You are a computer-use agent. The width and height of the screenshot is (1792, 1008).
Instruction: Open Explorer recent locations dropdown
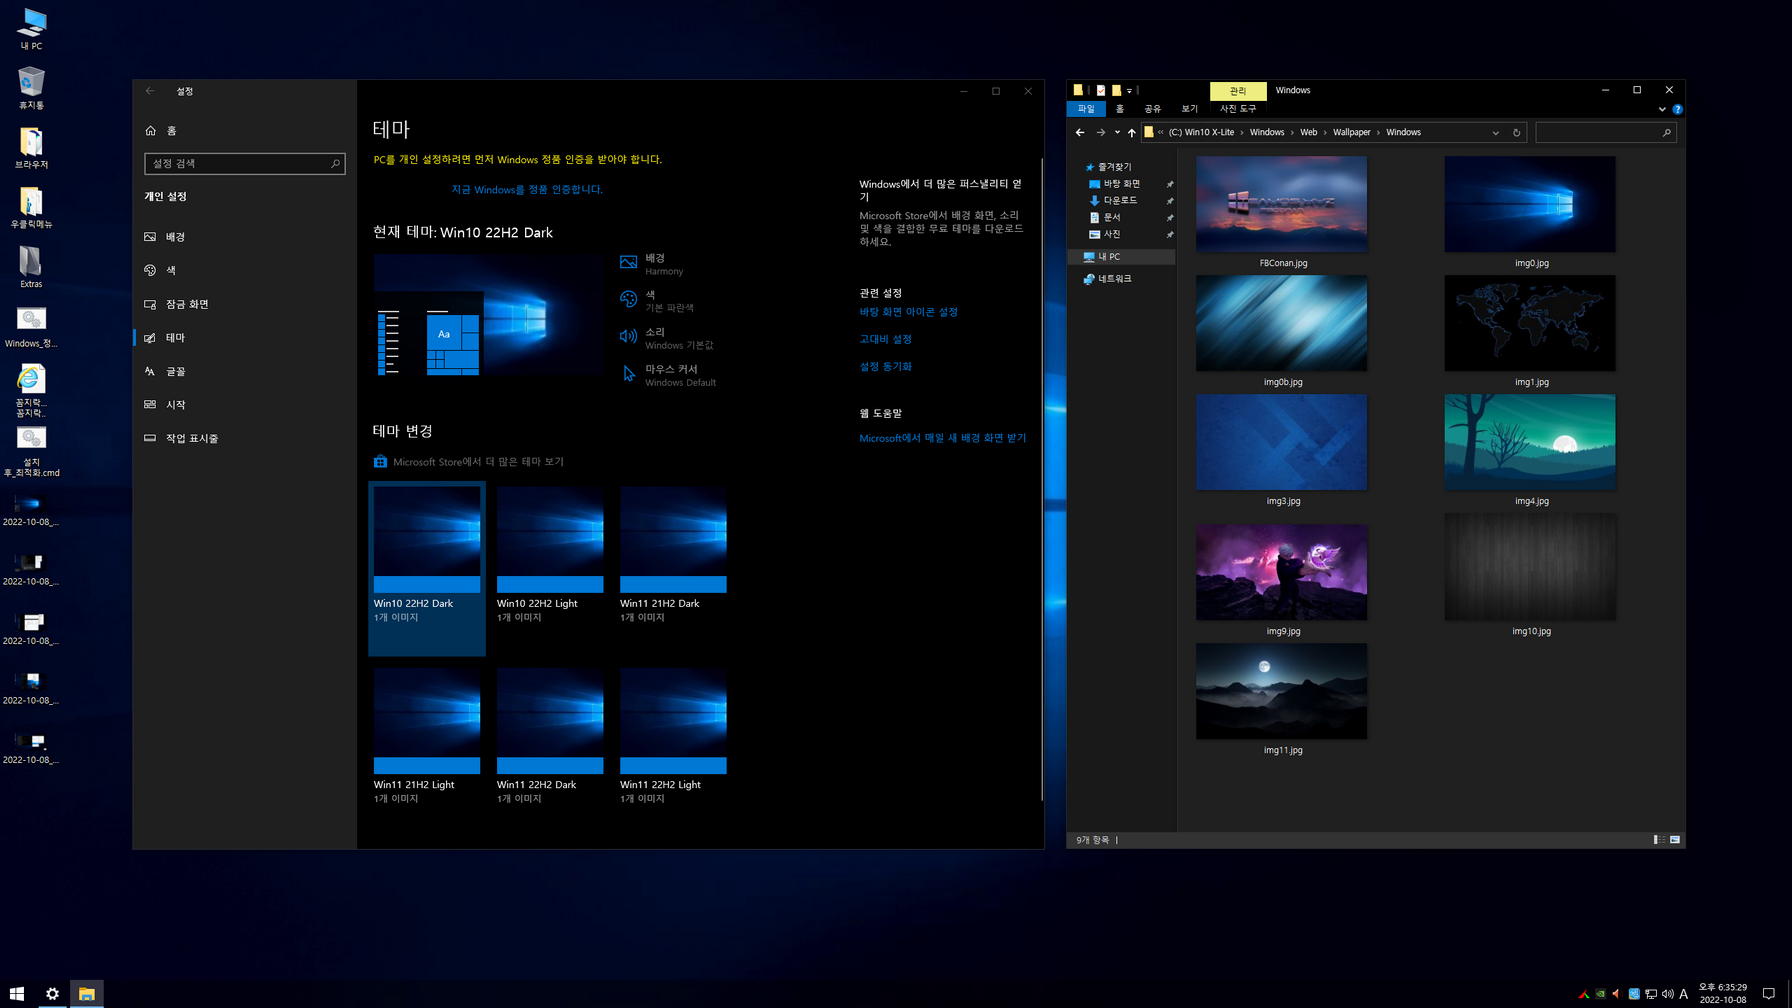(1117, 132)
